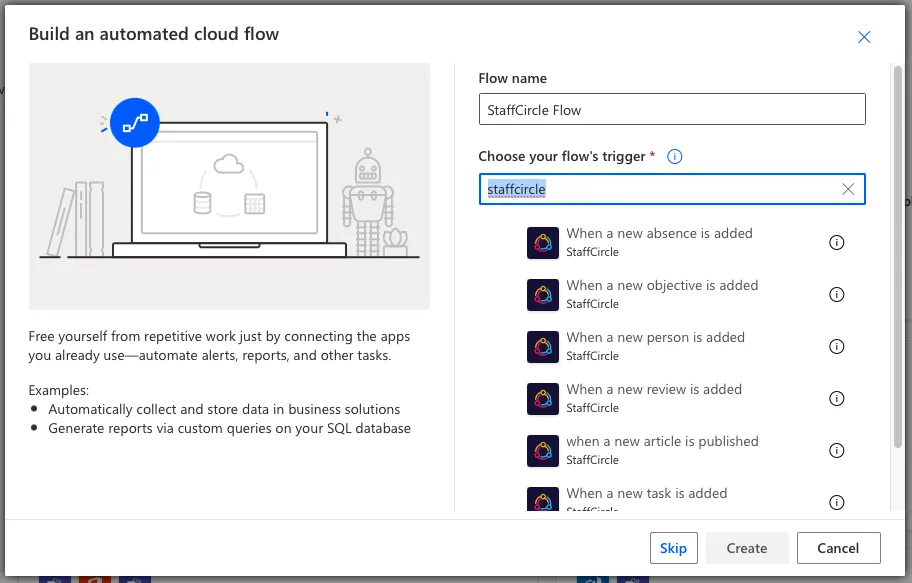Click the dialog's vertical scrollbar
Viewport: 912px width, 583px height.
(897, 256)
